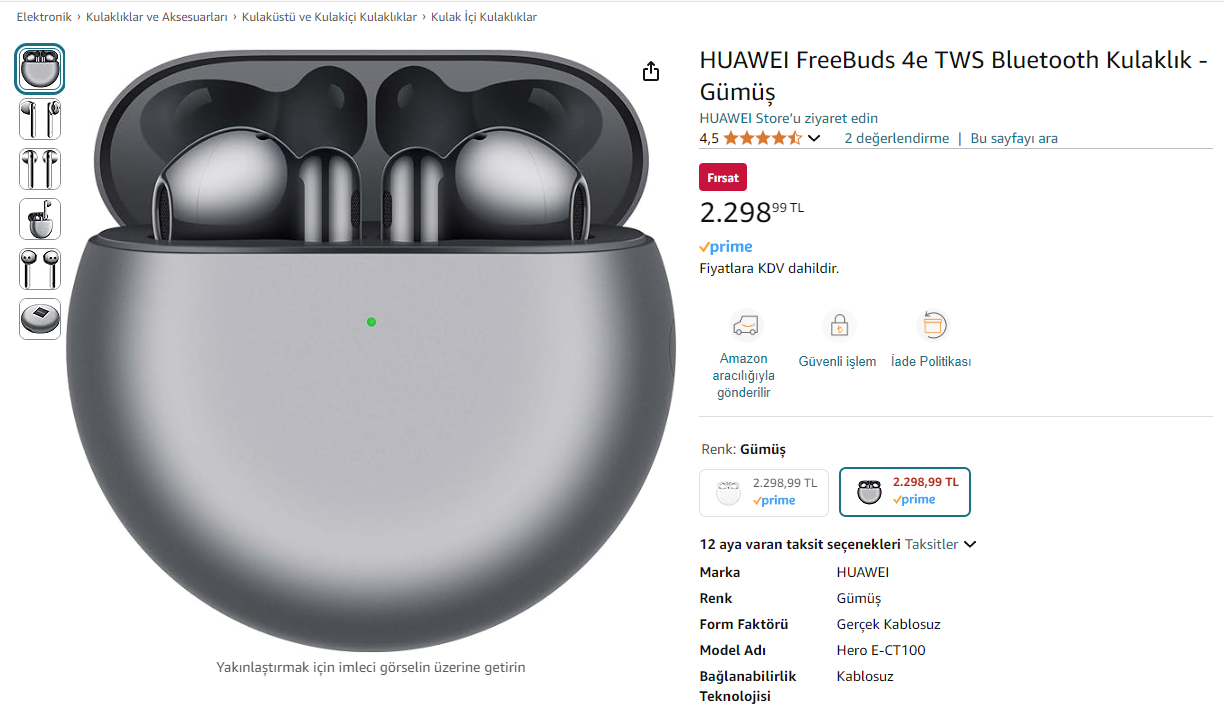The image size is (1224, 709).
Task: Click the Güvenli işlem lock icon
Action: tap(838, 326)
